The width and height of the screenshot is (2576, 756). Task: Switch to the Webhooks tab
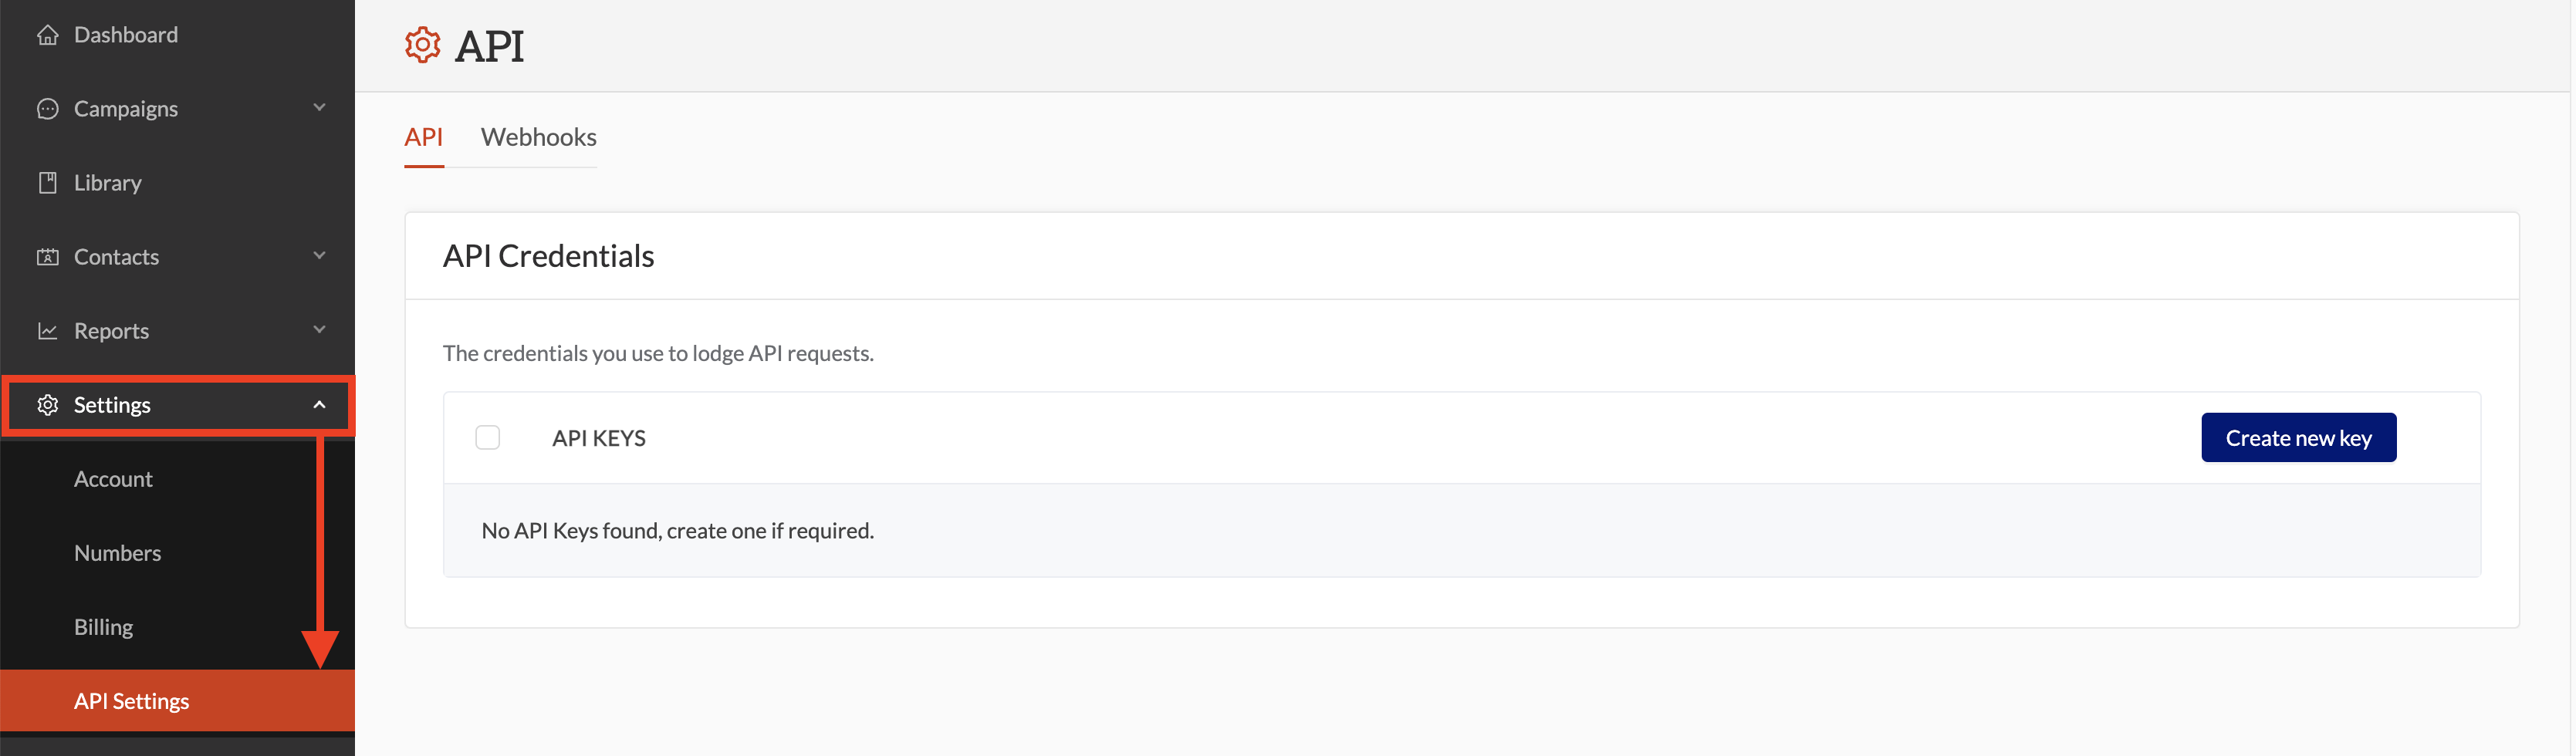click(538, 137)
